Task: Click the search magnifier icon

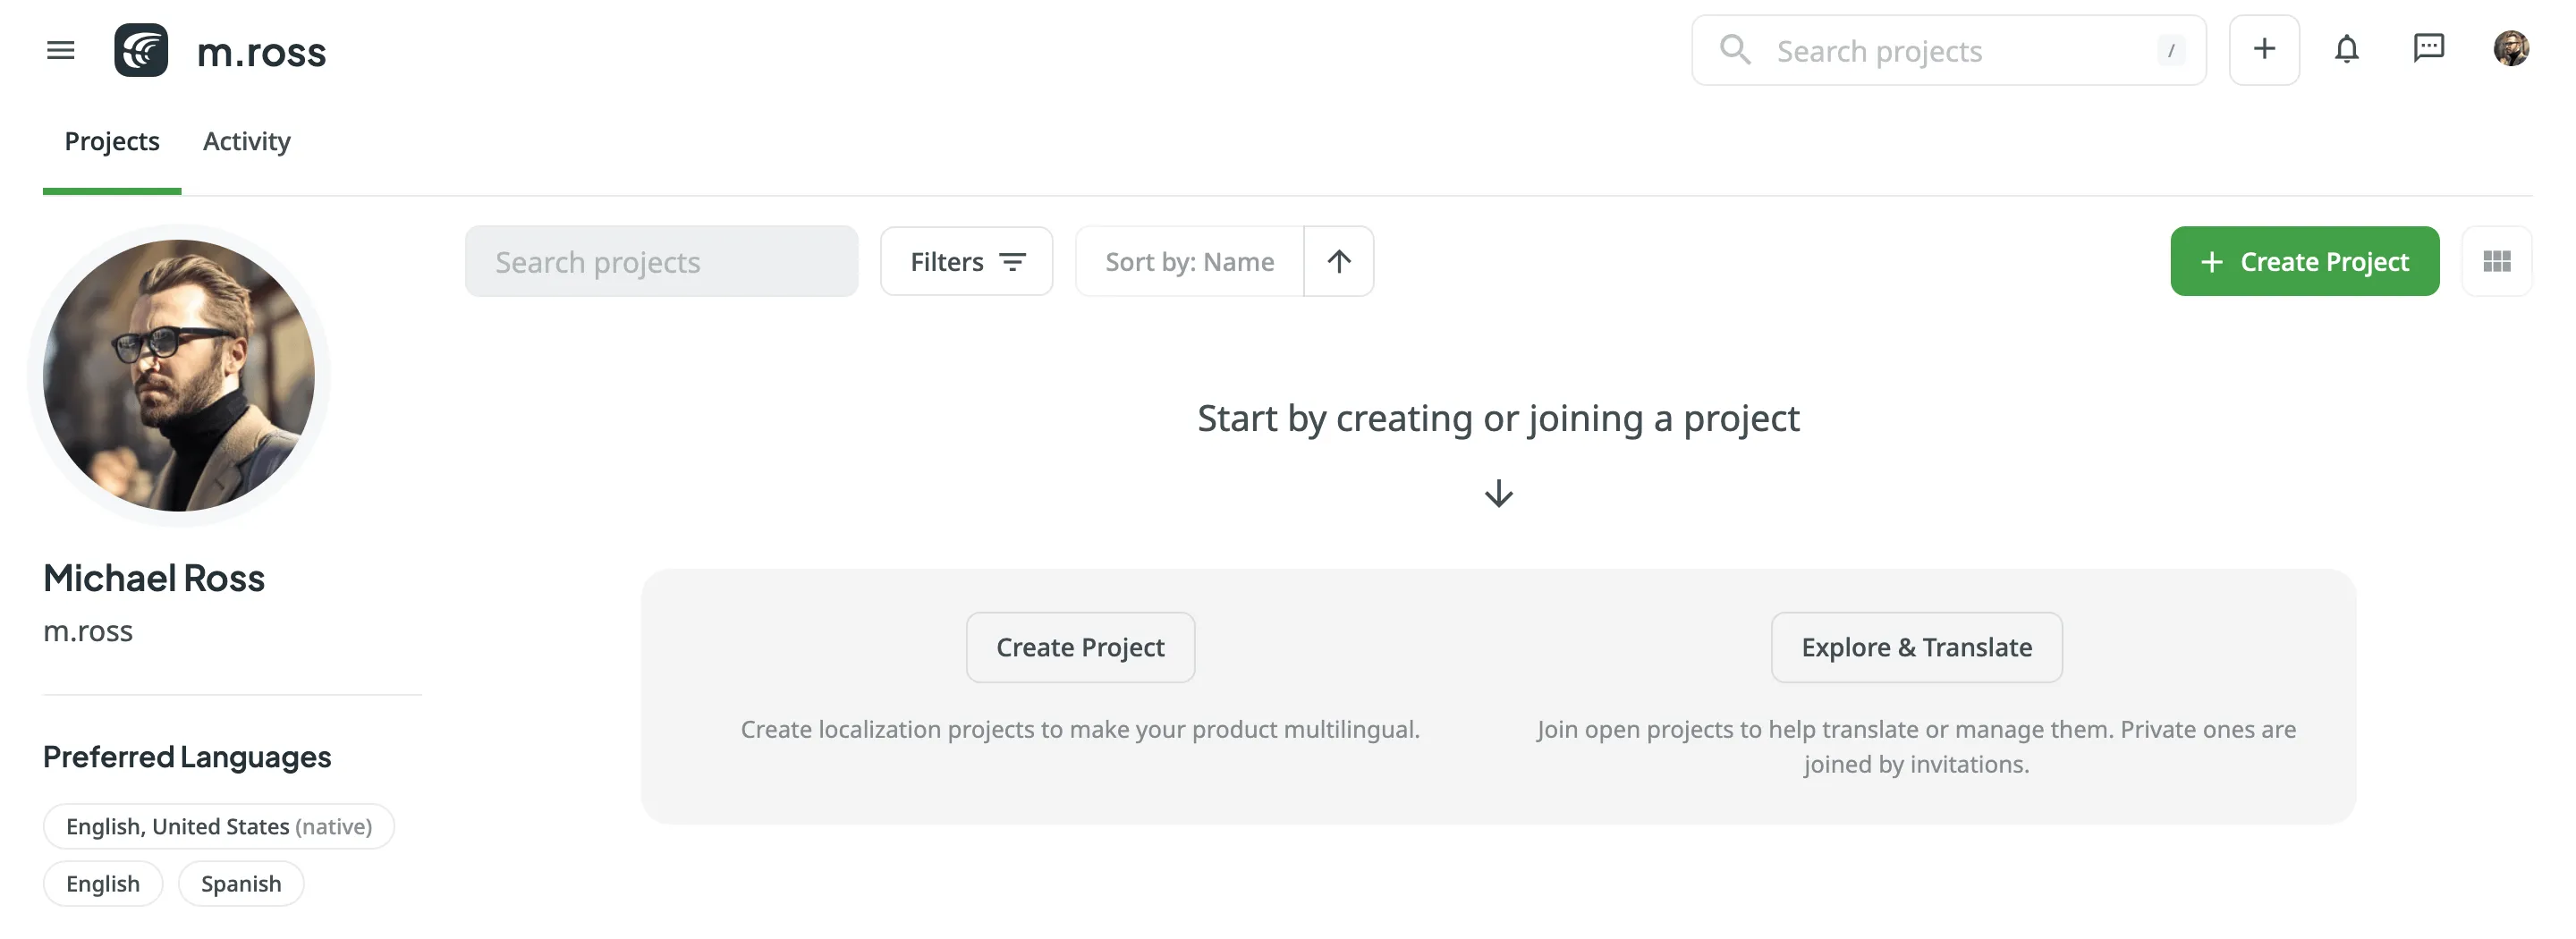Action: point(1735,49)
